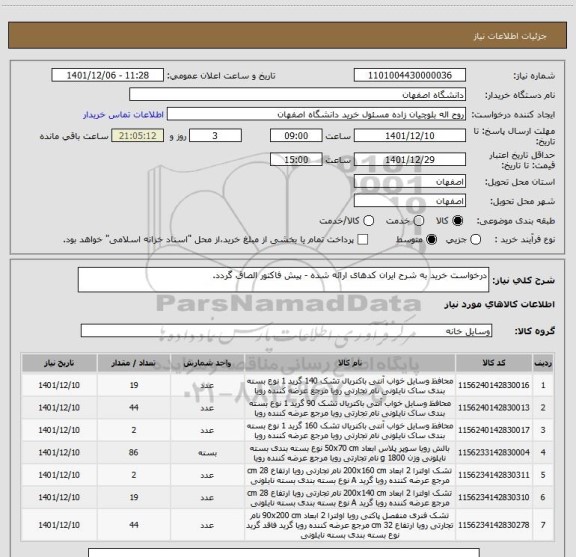Click the general description text box

283,280
